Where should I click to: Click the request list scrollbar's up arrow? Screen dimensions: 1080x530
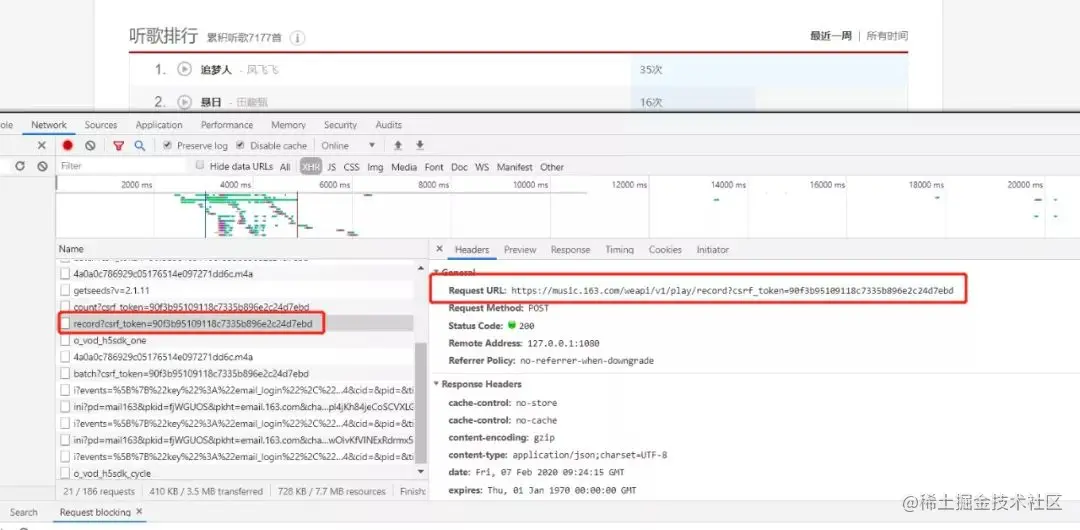pyautogui.click(x=421, y=267)
